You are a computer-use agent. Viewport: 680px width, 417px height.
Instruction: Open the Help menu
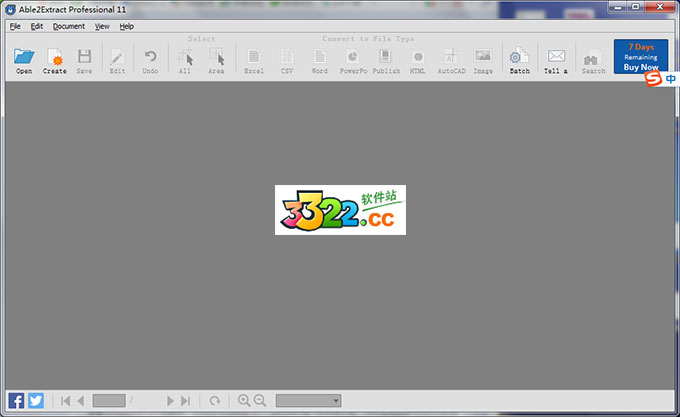coord(127,26)
